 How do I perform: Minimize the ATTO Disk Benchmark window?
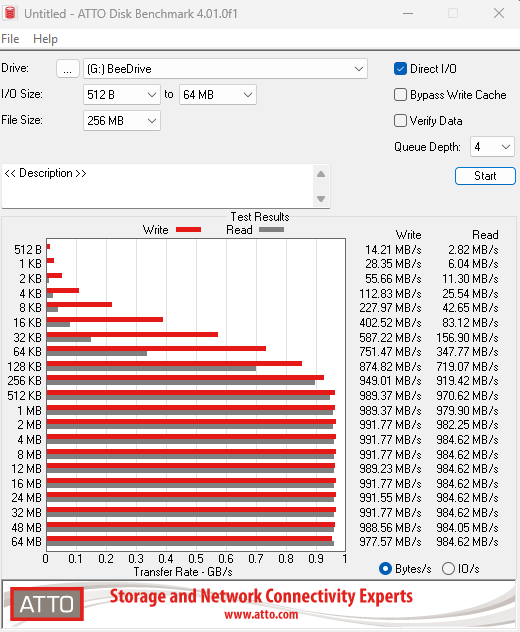[408, 13]
